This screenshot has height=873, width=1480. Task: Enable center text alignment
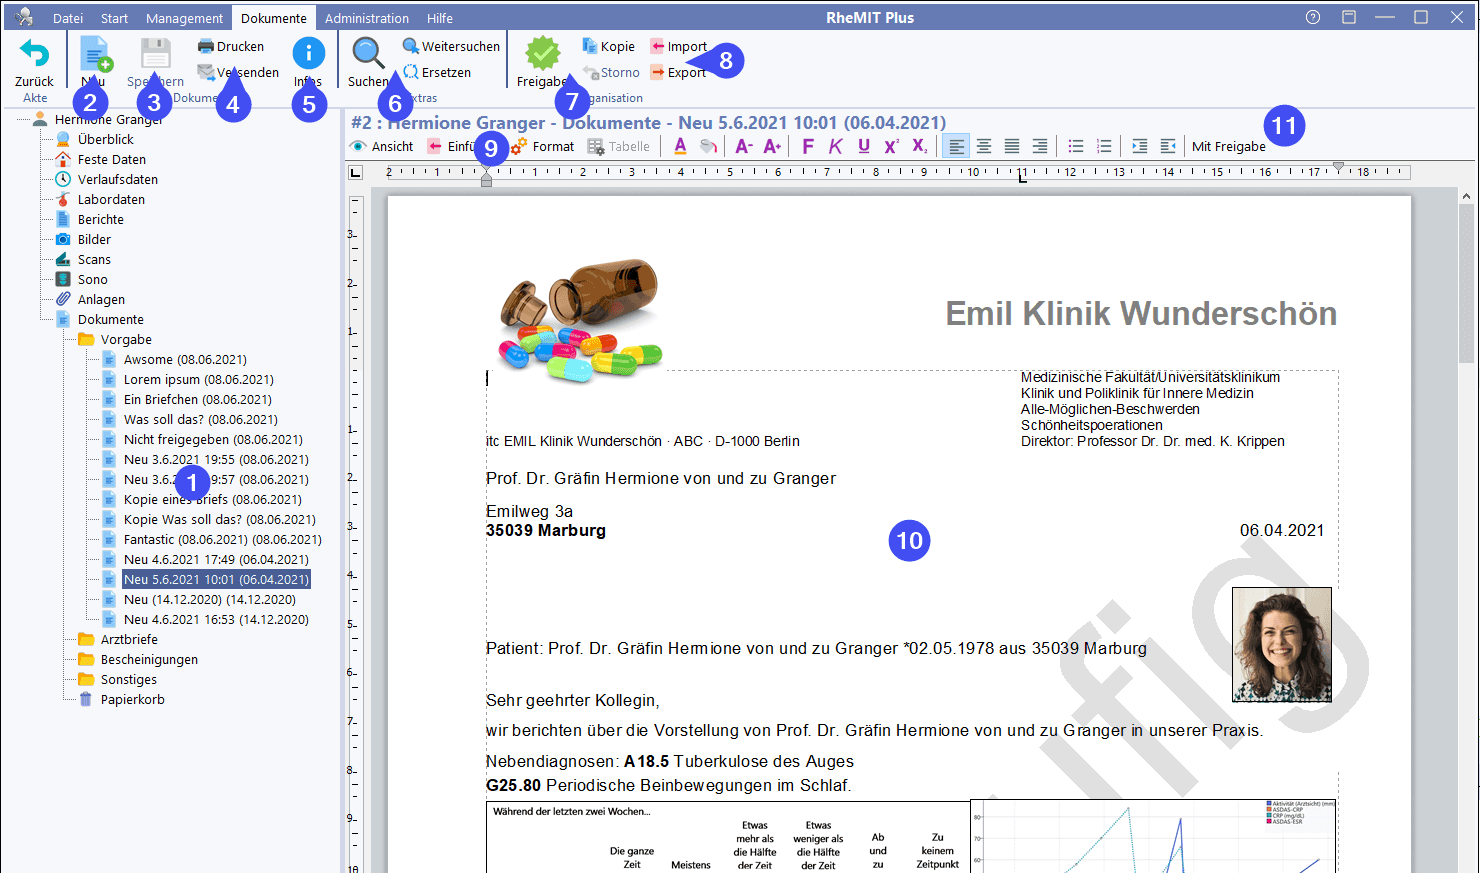[984, 147]
